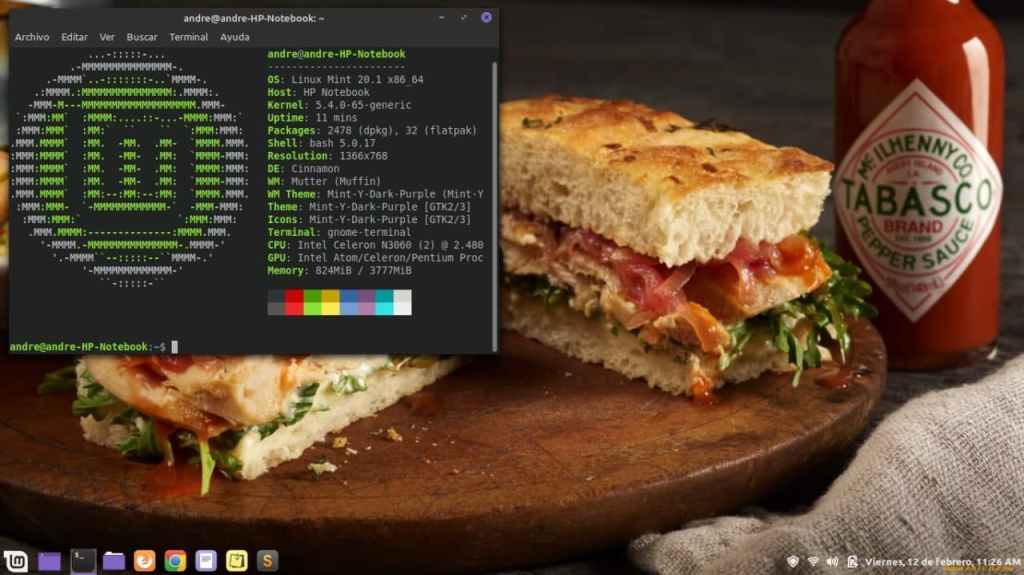The height and width of the screenshot is (575, 1024).
Task: Click the red color block in neofetch palette
Action: [294, 302]
